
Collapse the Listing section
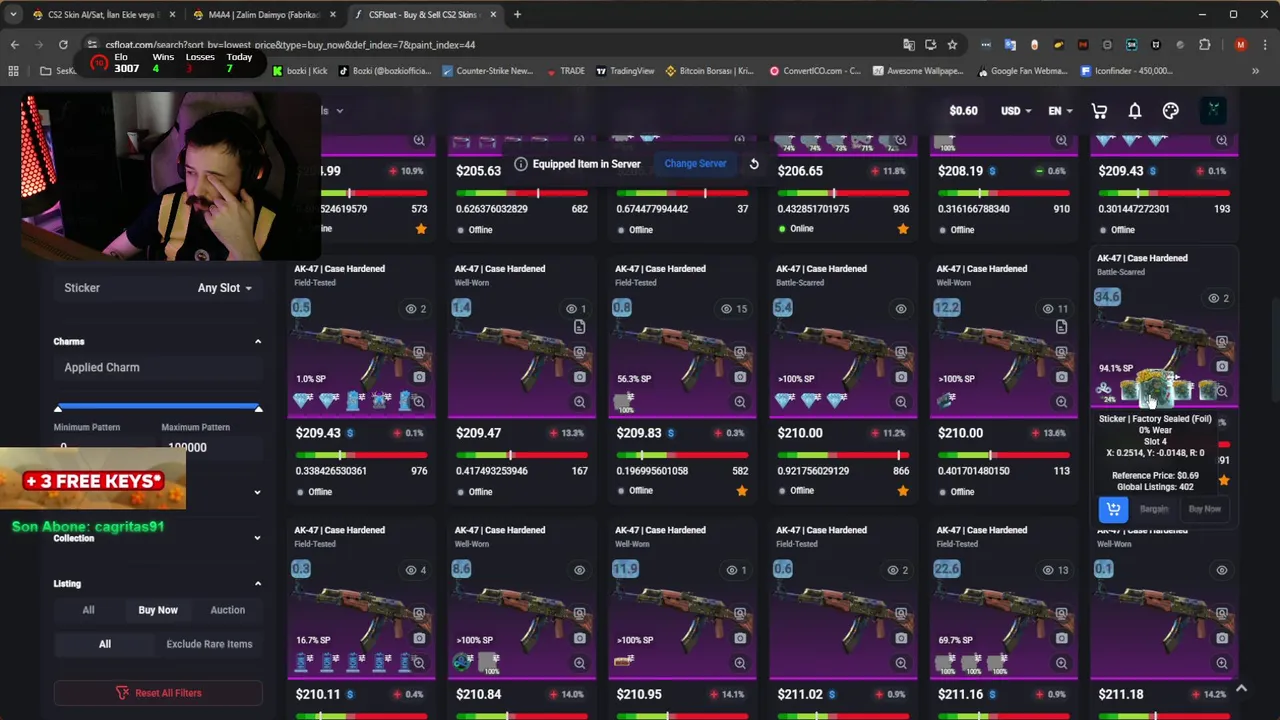[x=258, y=584]
